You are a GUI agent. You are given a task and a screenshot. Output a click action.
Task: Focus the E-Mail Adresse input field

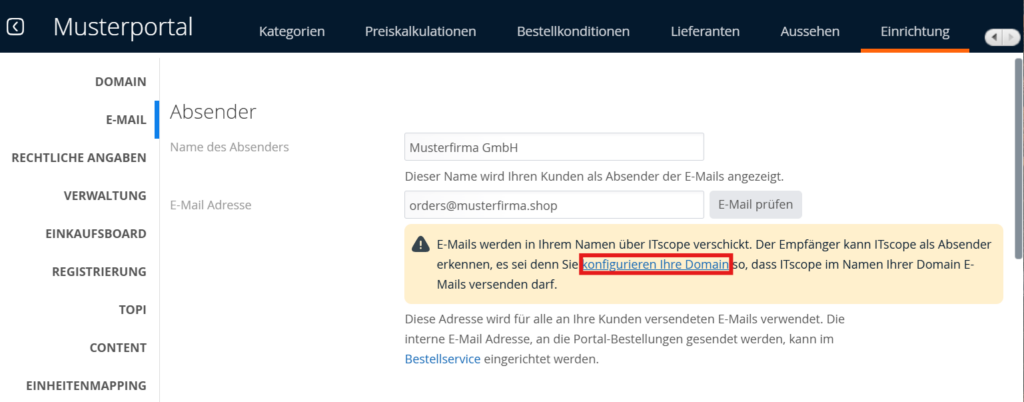click(x=554, y=205)
